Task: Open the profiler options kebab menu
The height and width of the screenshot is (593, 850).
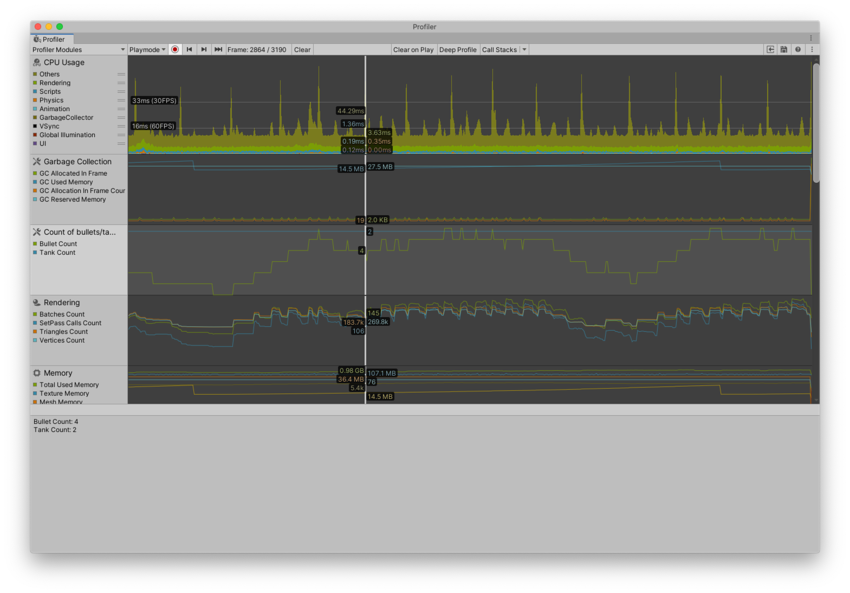Action: (812, 48)
